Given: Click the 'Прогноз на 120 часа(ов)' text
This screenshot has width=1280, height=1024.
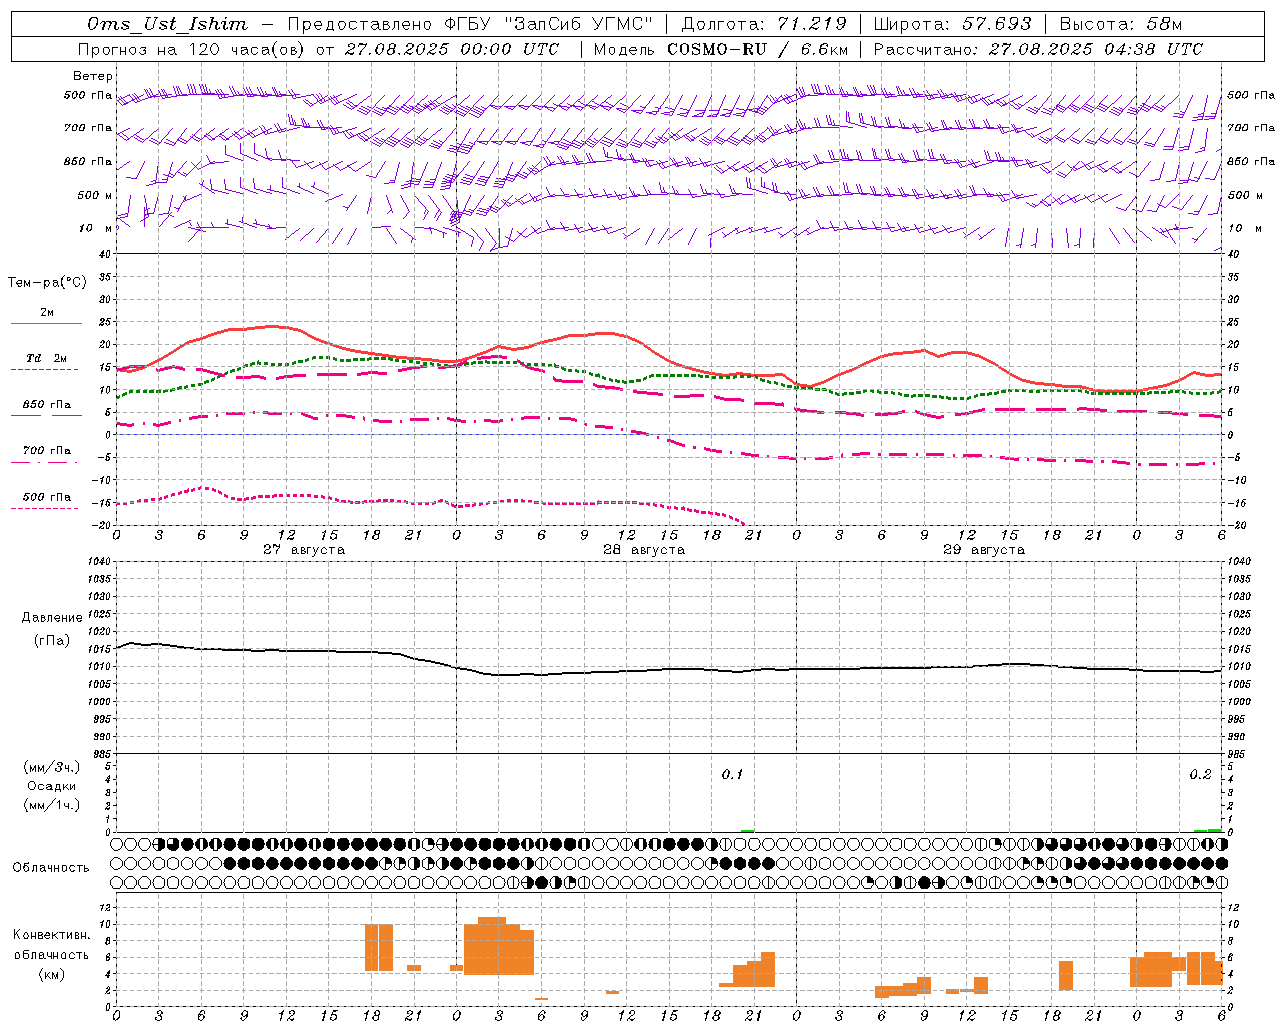Looking at the screenshot, I should (192, 49).
